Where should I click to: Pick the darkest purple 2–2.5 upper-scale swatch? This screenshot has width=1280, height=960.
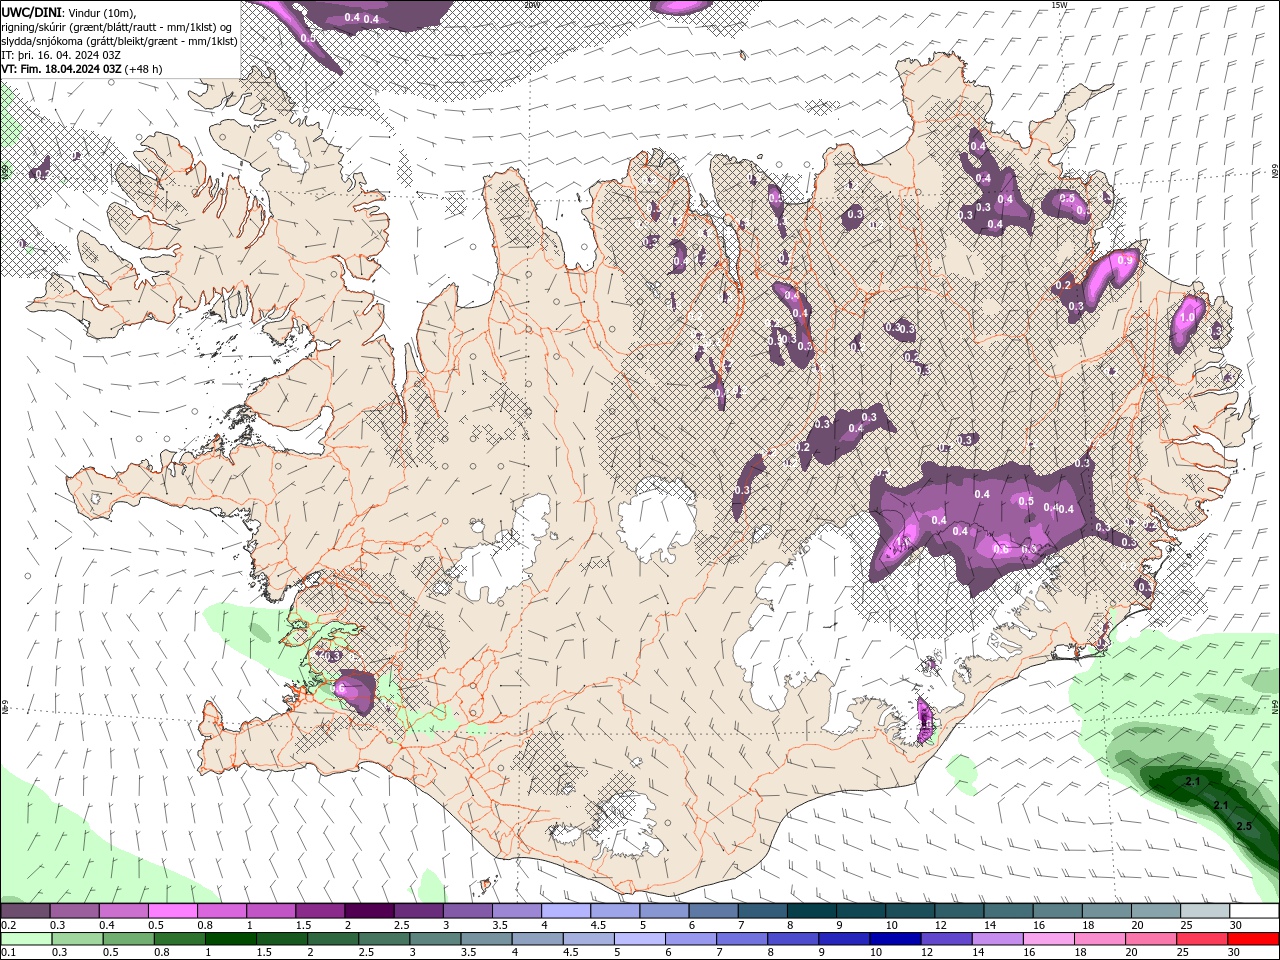click(x=368, y=910)
